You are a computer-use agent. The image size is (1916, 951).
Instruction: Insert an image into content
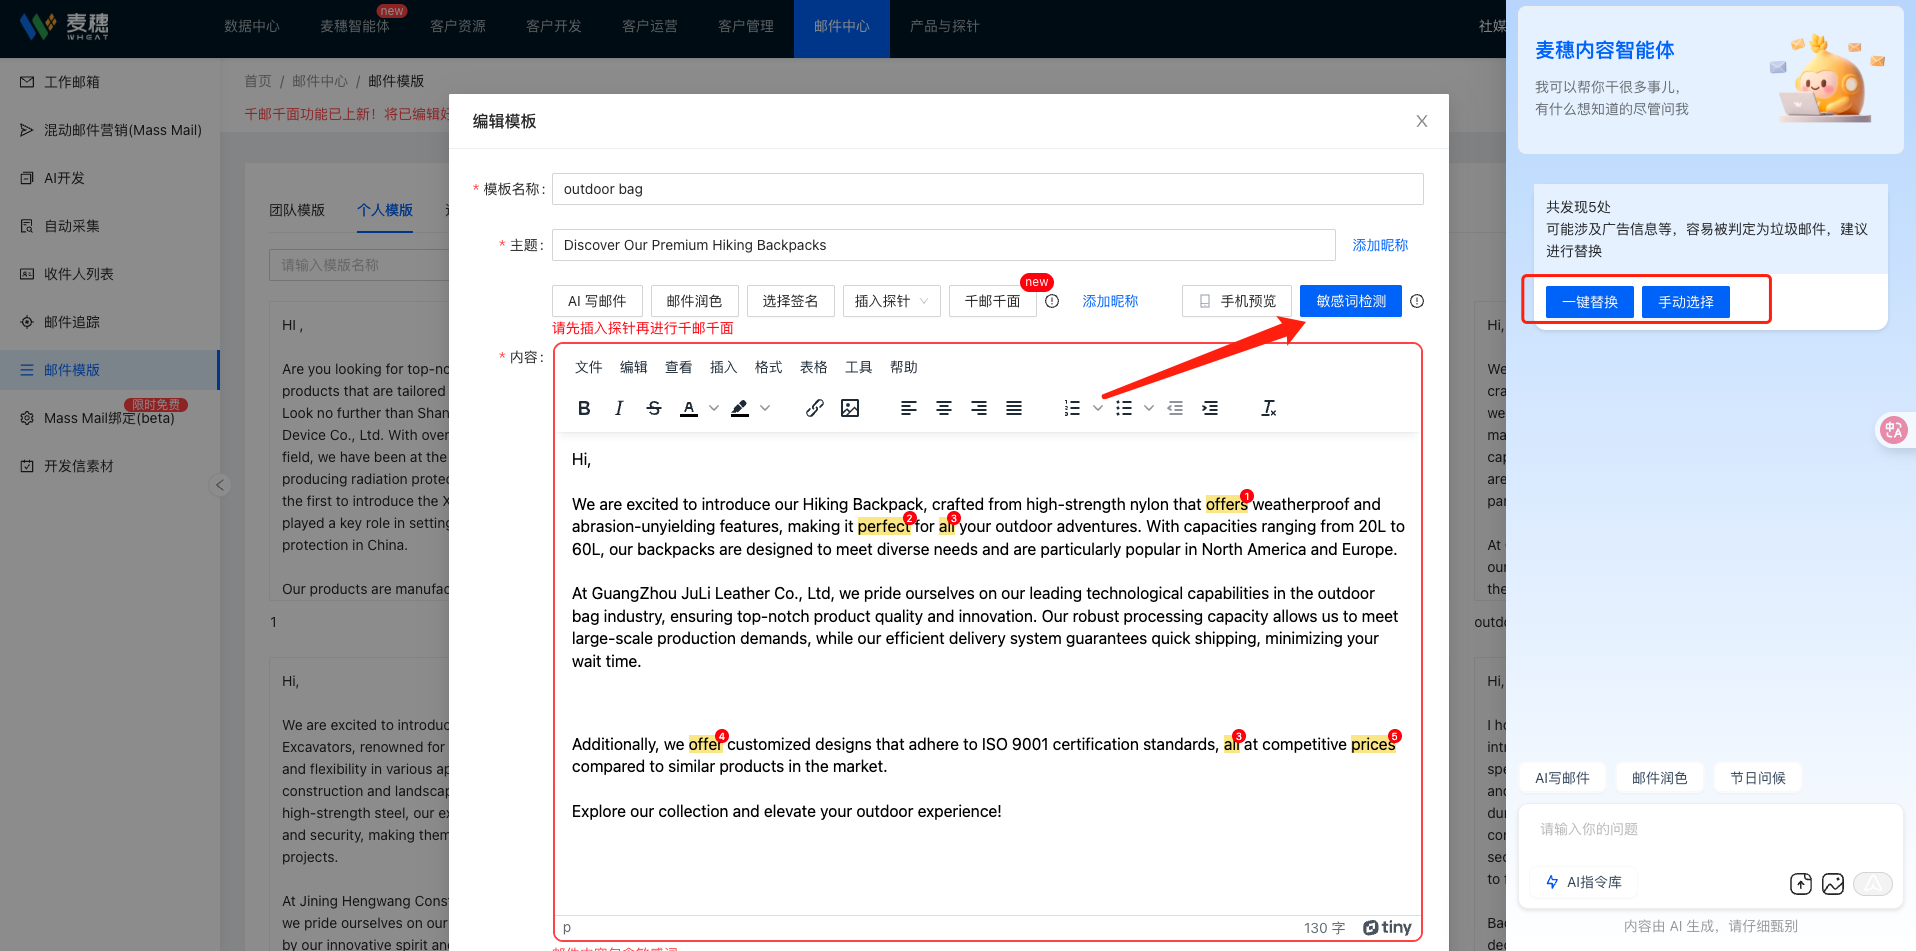[x=850, y=408]
